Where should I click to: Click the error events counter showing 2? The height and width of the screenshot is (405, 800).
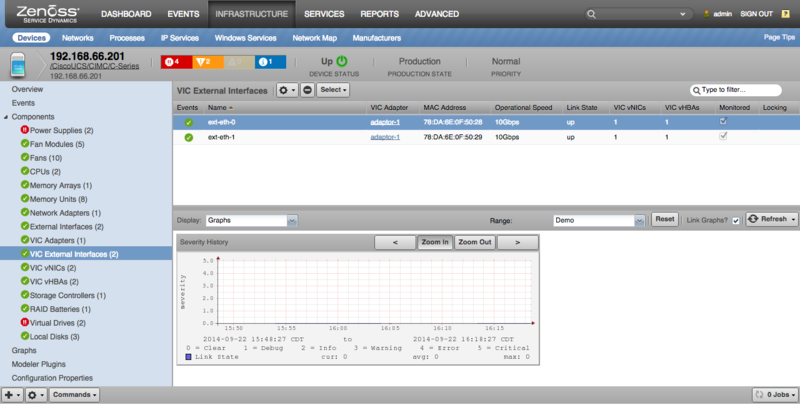point(208,62)
